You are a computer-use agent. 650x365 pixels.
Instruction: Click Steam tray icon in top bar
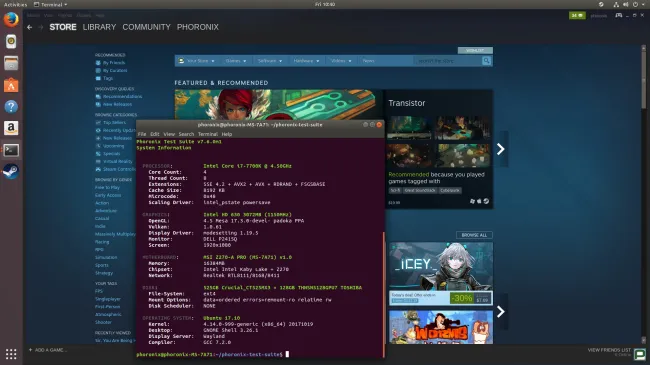click(x=601, y=4)
